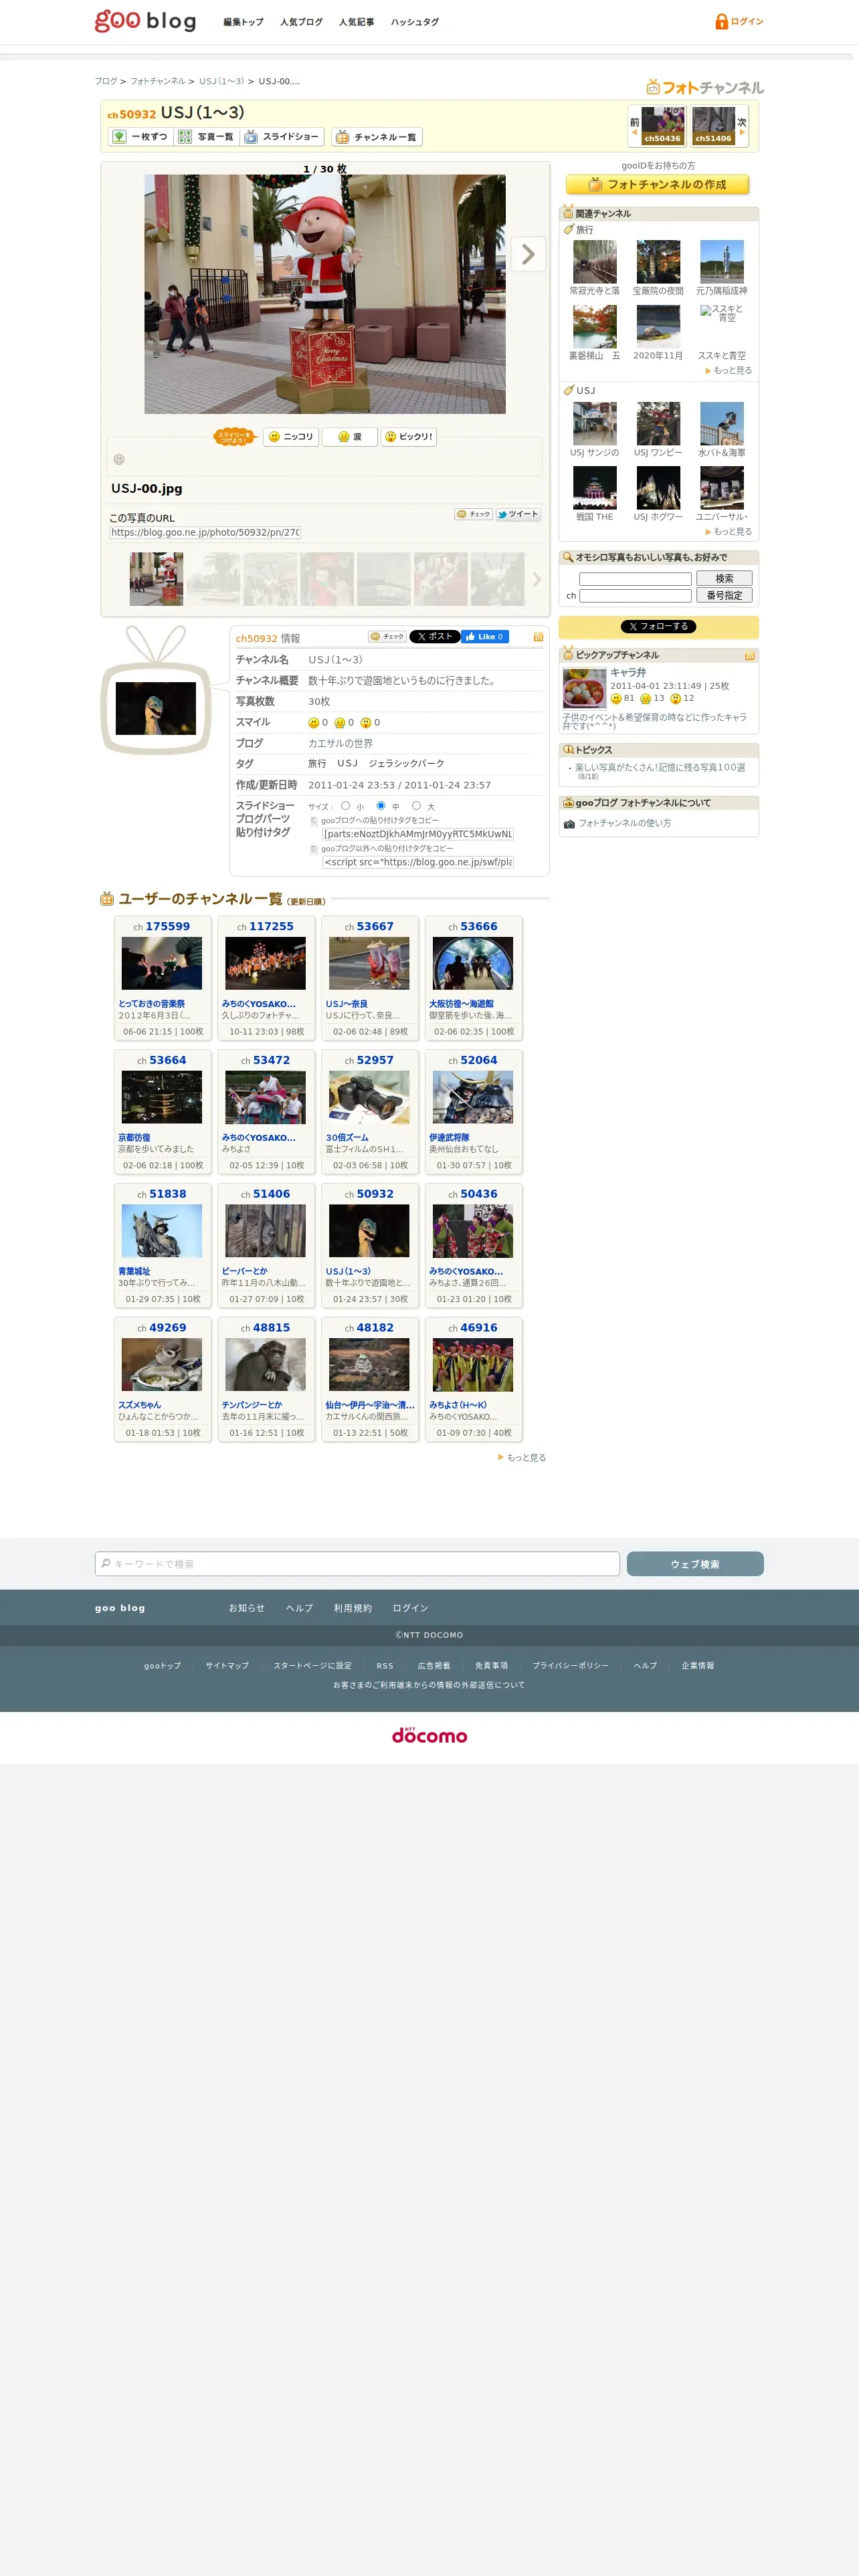This screenshot has width=859, height=2576.
Task: Select the 大 slideshow size option
Action: pos(416,806)
